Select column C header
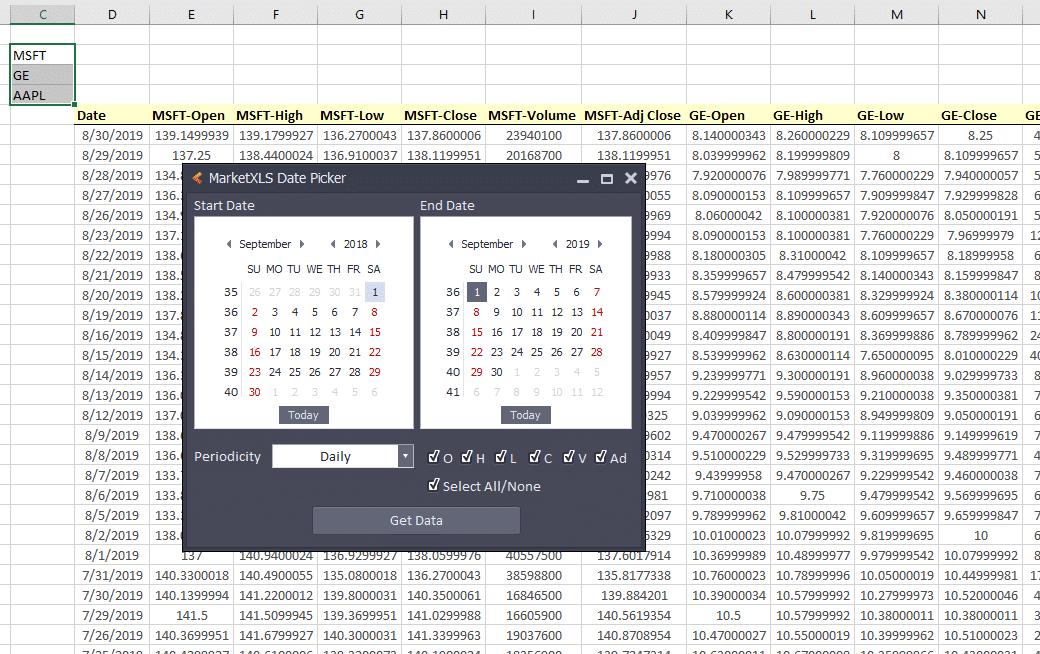 42,15
